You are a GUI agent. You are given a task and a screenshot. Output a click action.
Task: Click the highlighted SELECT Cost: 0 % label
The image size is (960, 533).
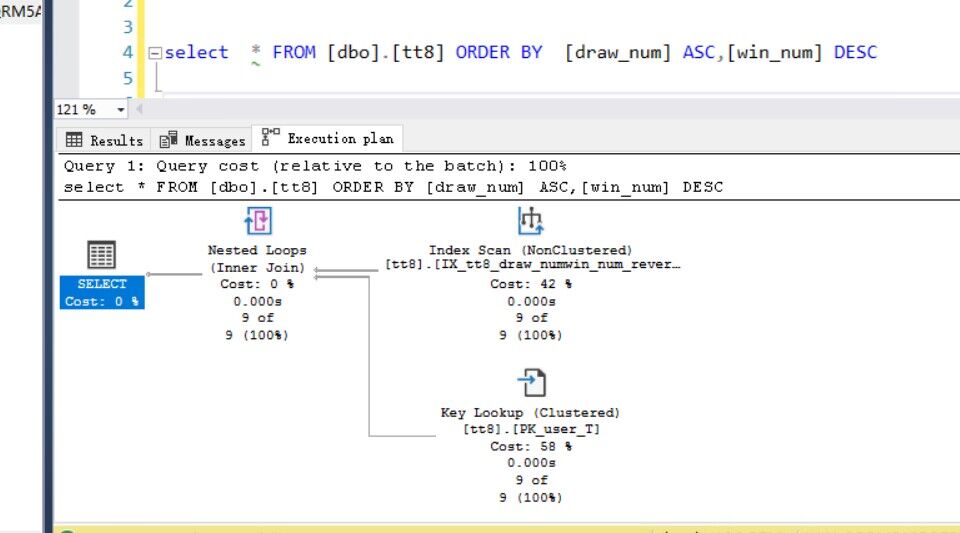102,293
